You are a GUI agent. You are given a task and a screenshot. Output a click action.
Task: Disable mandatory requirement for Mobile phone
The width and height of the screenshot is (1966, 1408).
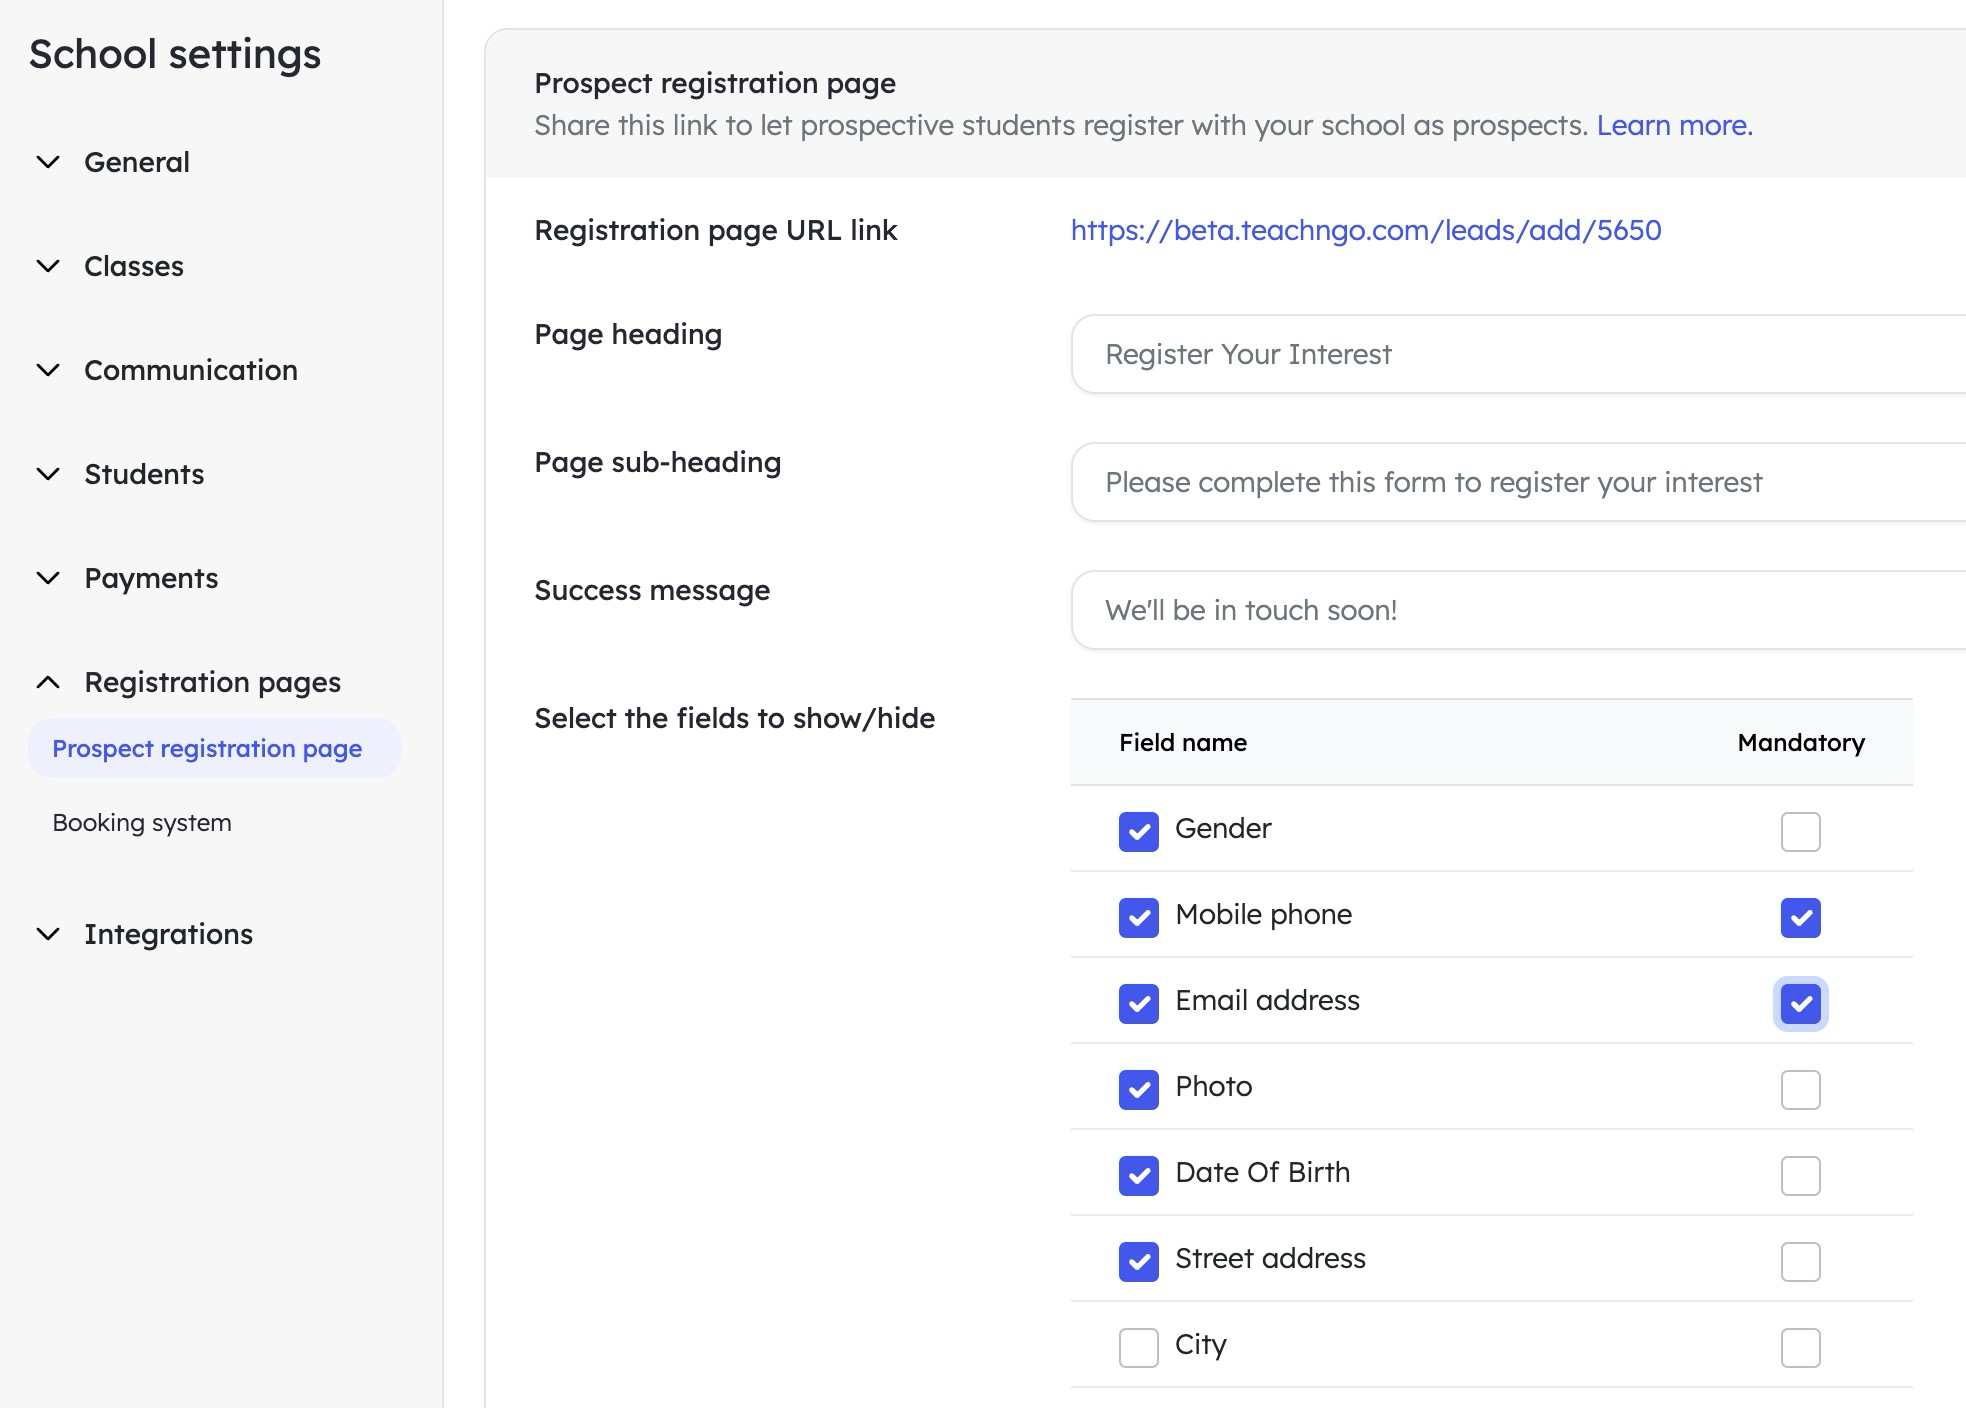[1800, 917]
